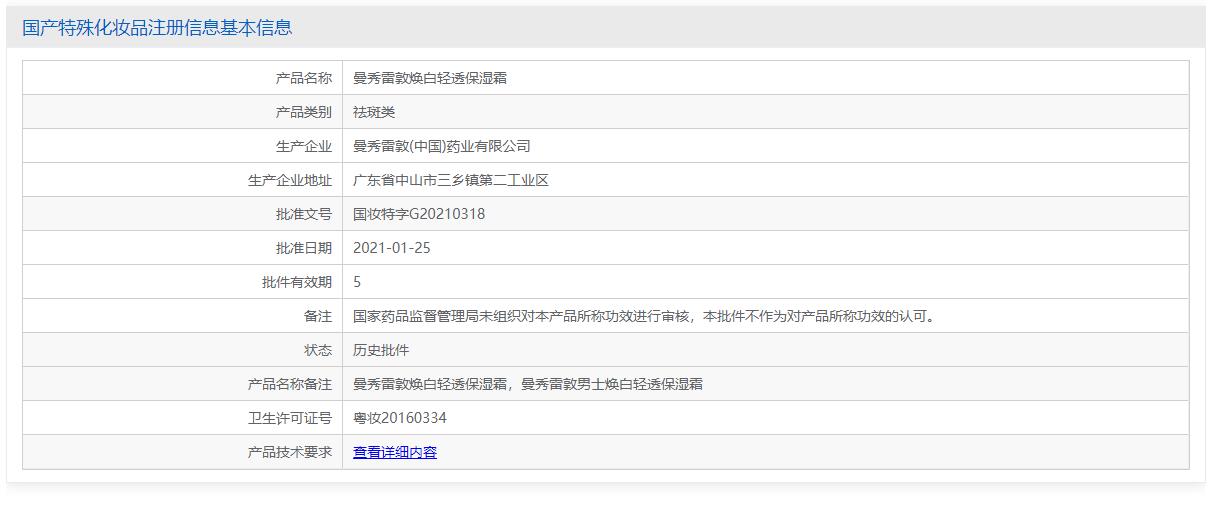Viewport: 1212px width, 513px height.
Task: Select the label 产品技术要求
Action: [290, 452]
